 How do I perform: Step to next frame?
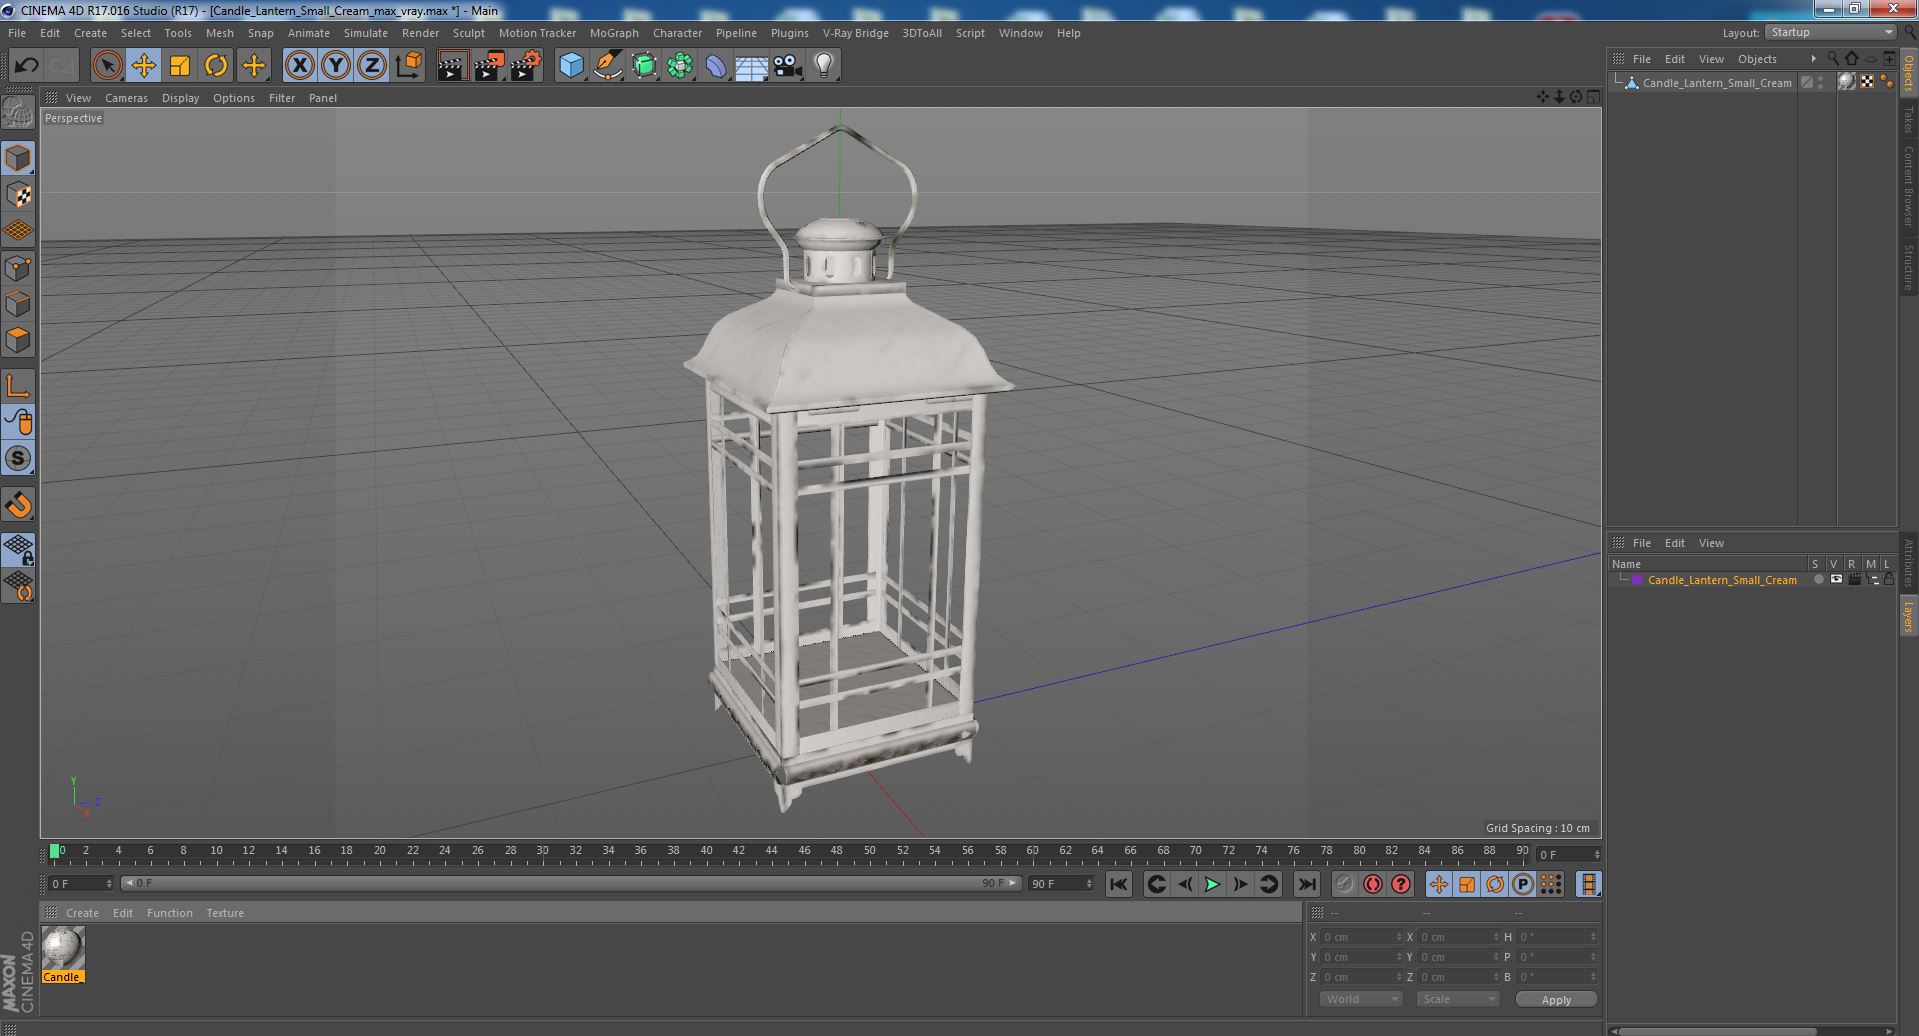1240,884
